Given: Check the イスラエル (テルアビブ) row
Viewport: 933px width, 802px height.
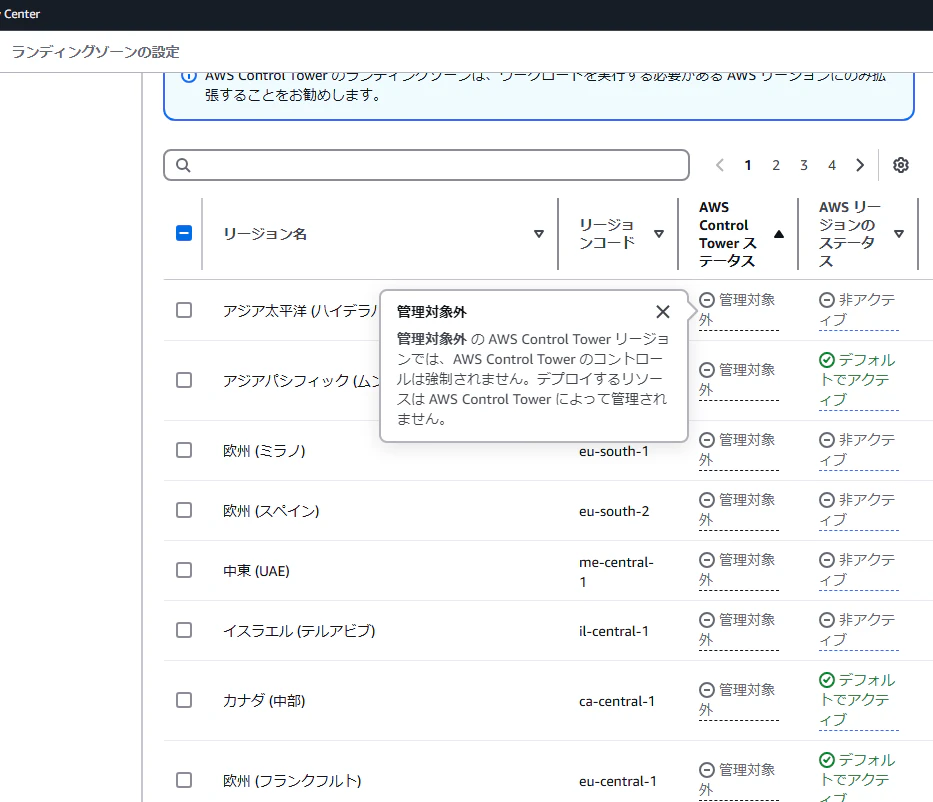Looking at the screenshot, I should tap(184, 631).
